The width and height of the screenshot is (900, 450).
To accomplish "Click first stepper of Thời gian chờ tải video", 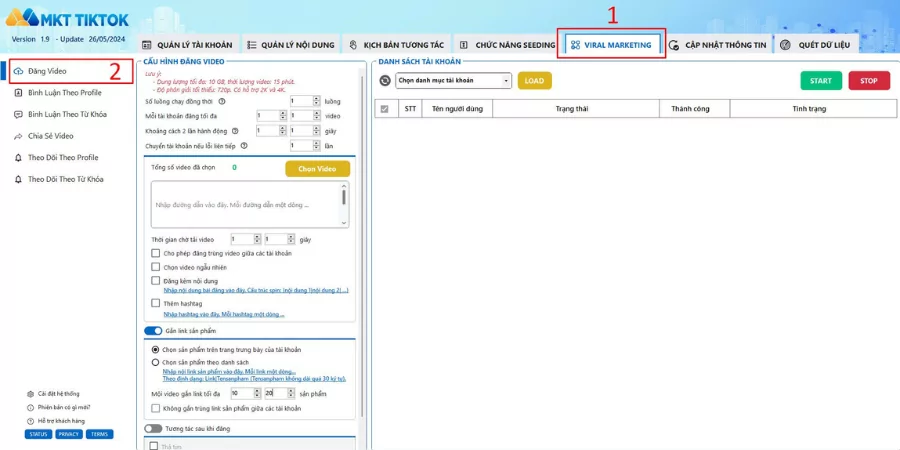I will [257, 239].
